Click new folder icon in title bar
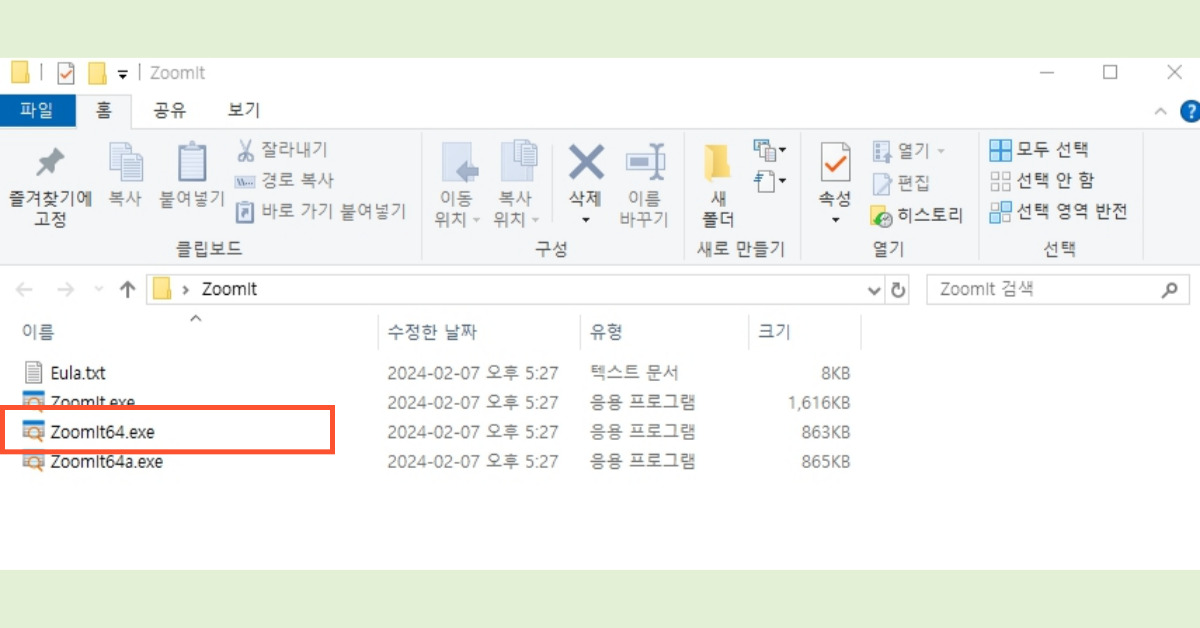This screenshot has height=628, width=1200. (97, 73)
